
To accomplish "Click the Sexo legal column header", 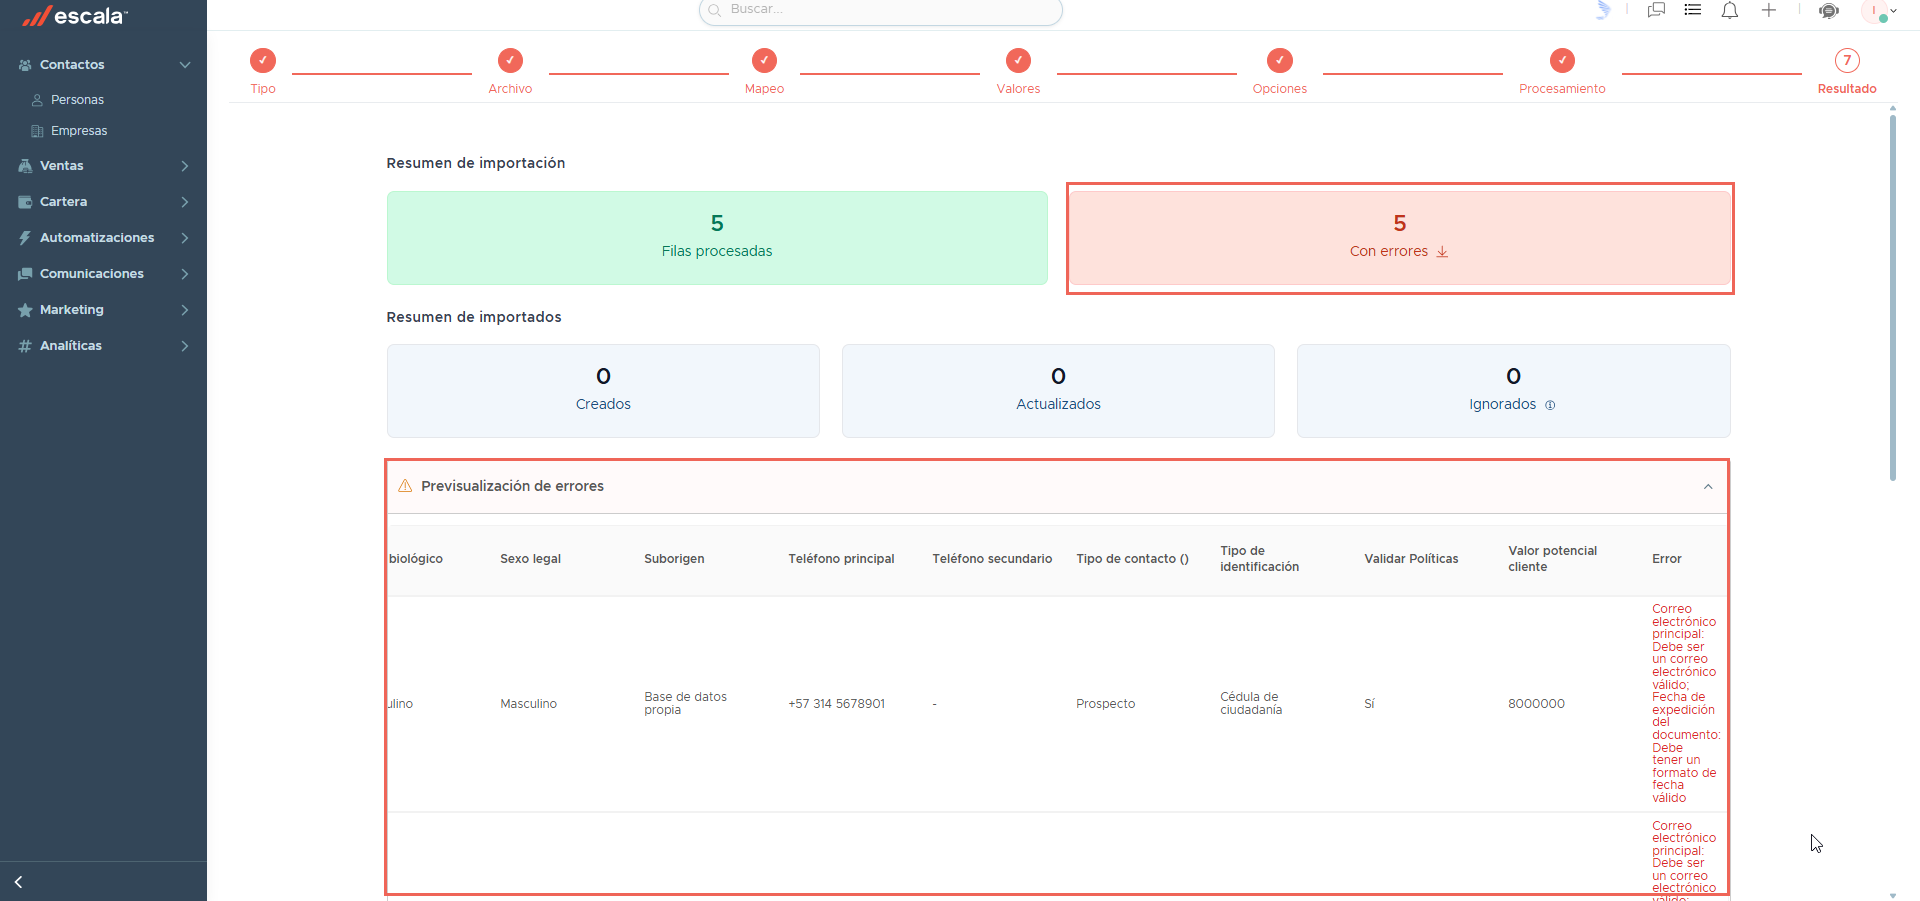I will [x=530, y=559].
